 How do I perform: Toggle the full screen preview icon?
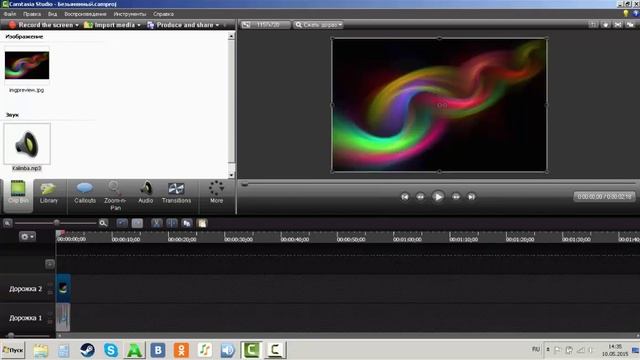click(618, 25)
